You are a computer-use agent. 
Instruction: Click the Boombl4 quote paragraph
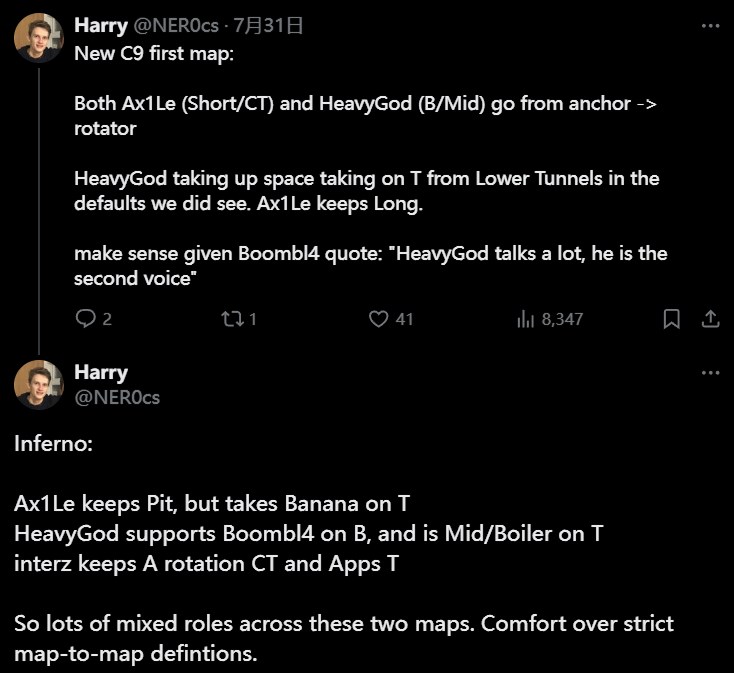(370, 266)
